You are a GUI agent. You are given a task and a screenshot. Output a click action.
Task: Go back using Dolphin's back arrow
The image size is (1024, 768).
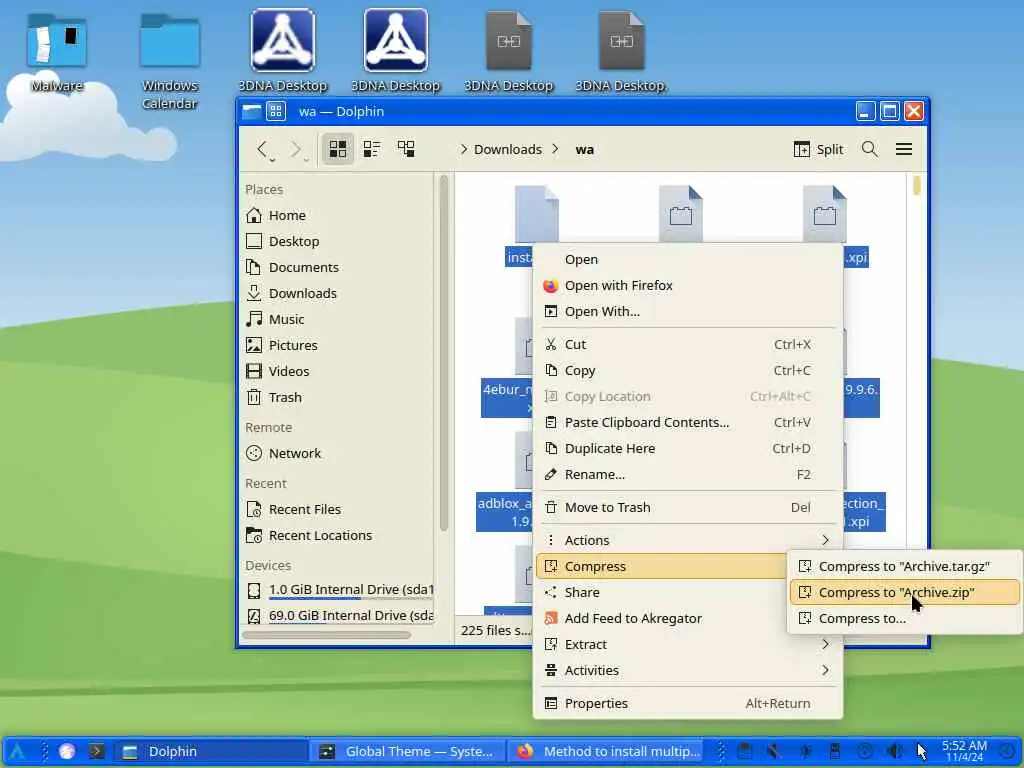(263, 150)
